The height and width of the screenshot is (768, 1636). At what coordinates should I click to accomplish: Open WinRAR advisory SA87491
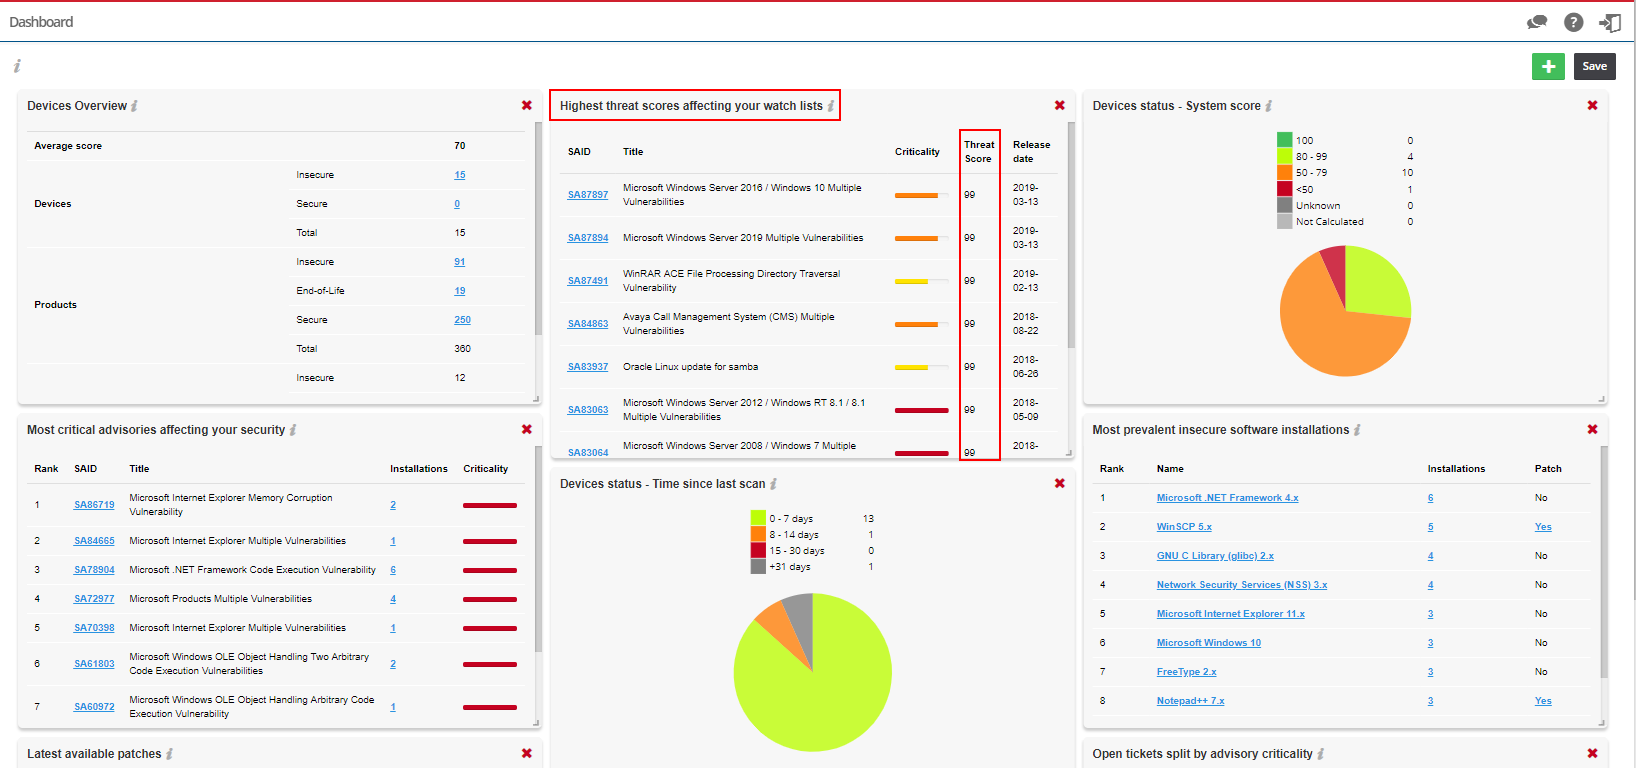click(x=588, y=281)
